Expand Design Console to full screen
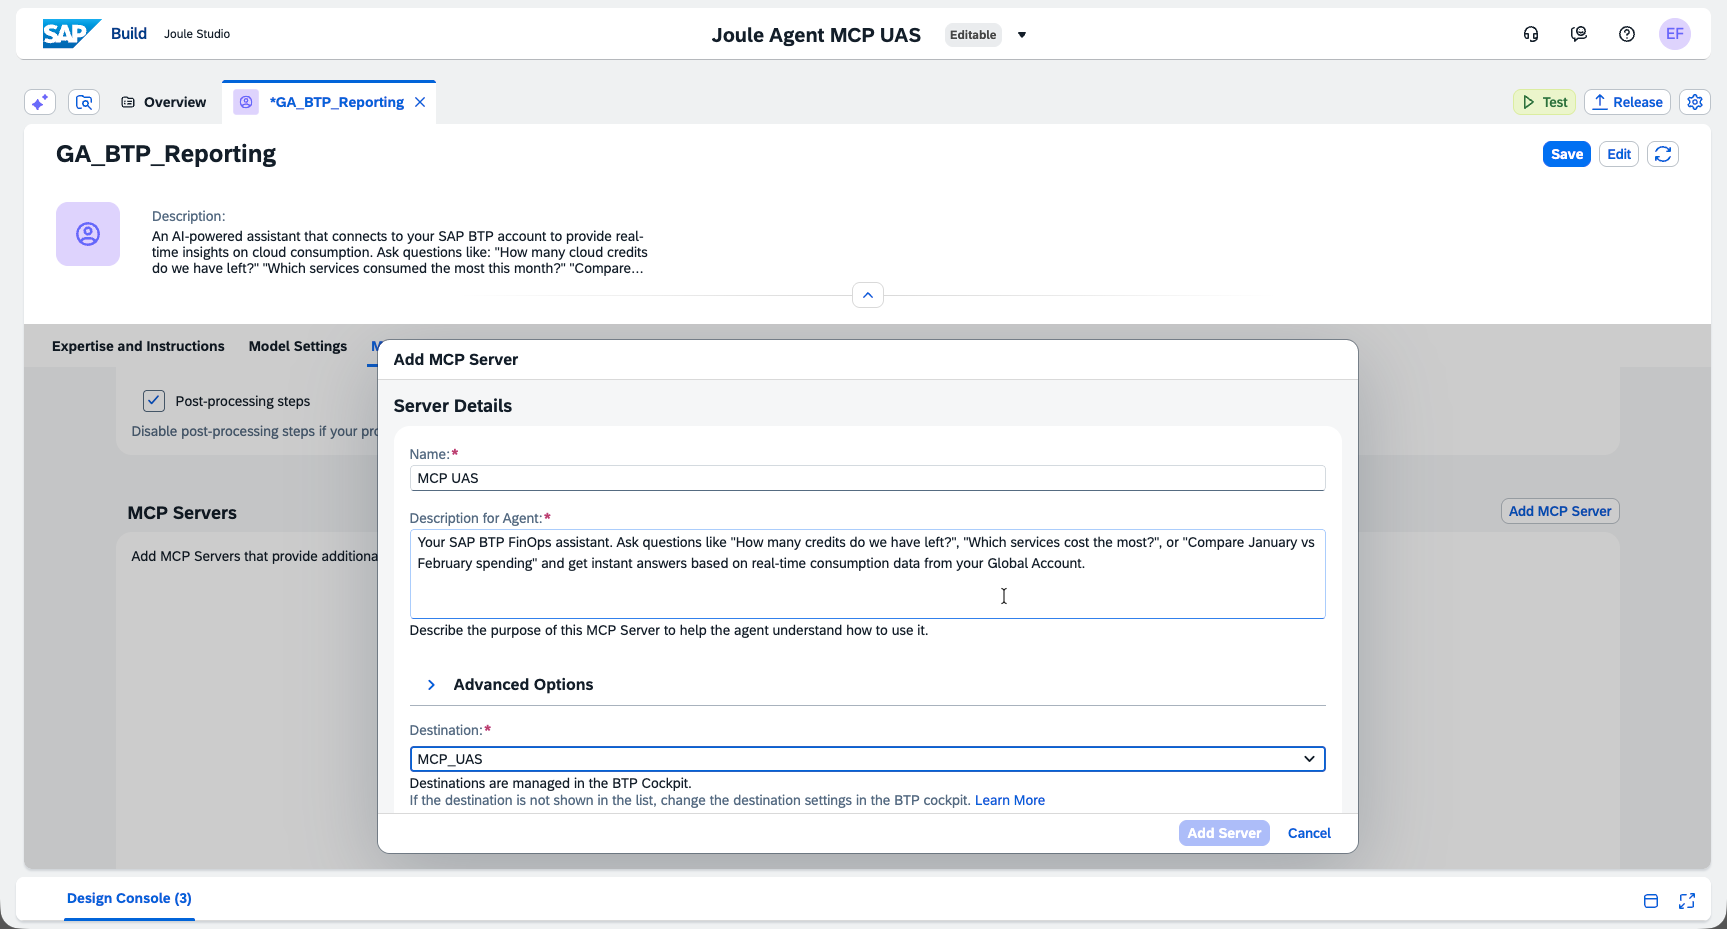 point(1687,901)
